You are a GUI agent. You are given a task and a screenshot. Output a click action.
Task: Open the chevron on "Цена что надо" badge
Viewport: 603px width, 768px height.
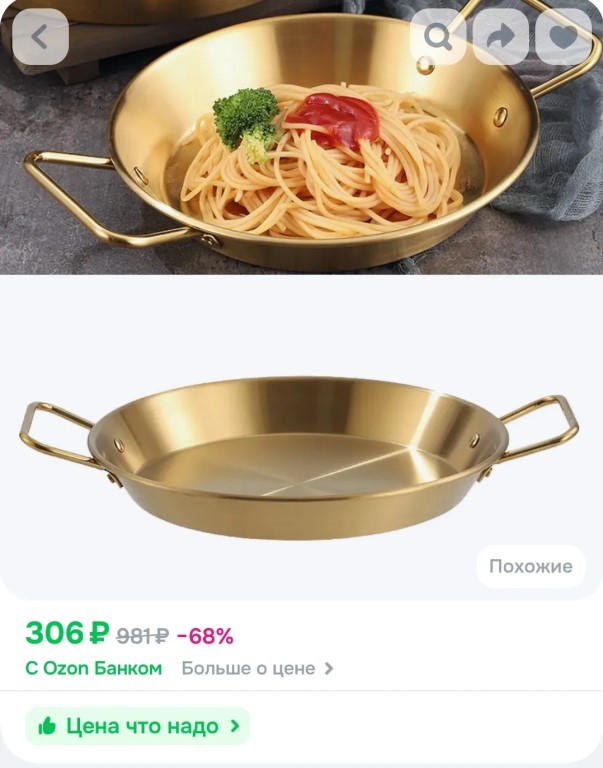tap(235, 725)
